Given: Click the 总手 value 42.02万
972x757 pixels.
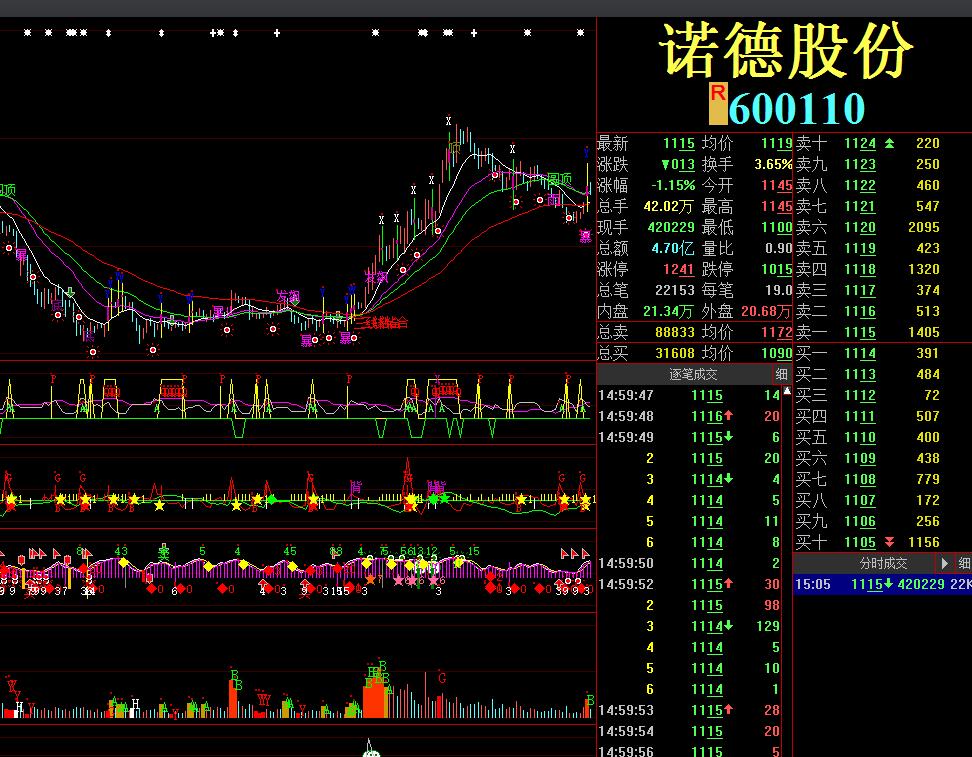Looking at the screenshot, I should coord(668,206).
